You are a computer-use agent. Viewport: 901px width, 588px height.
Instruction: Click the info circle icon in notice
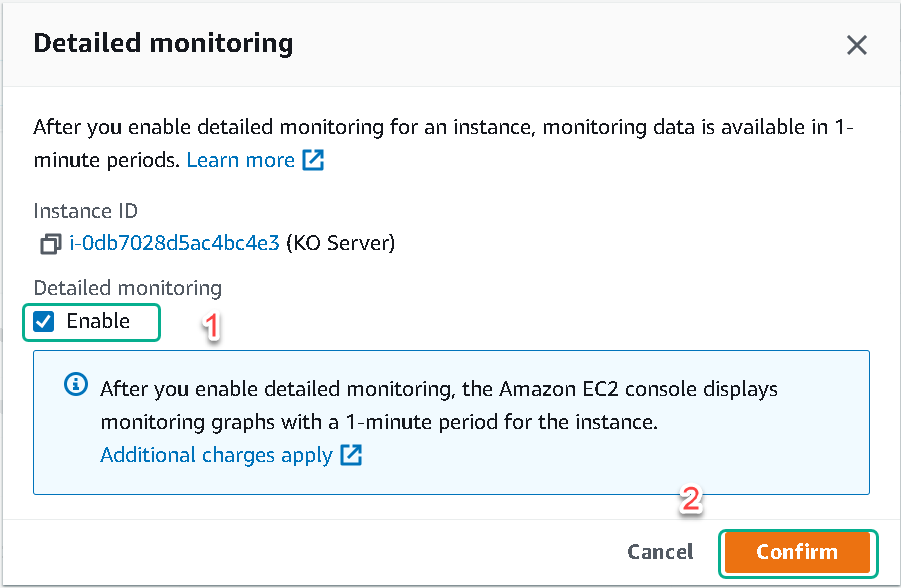tap(76, 384)
